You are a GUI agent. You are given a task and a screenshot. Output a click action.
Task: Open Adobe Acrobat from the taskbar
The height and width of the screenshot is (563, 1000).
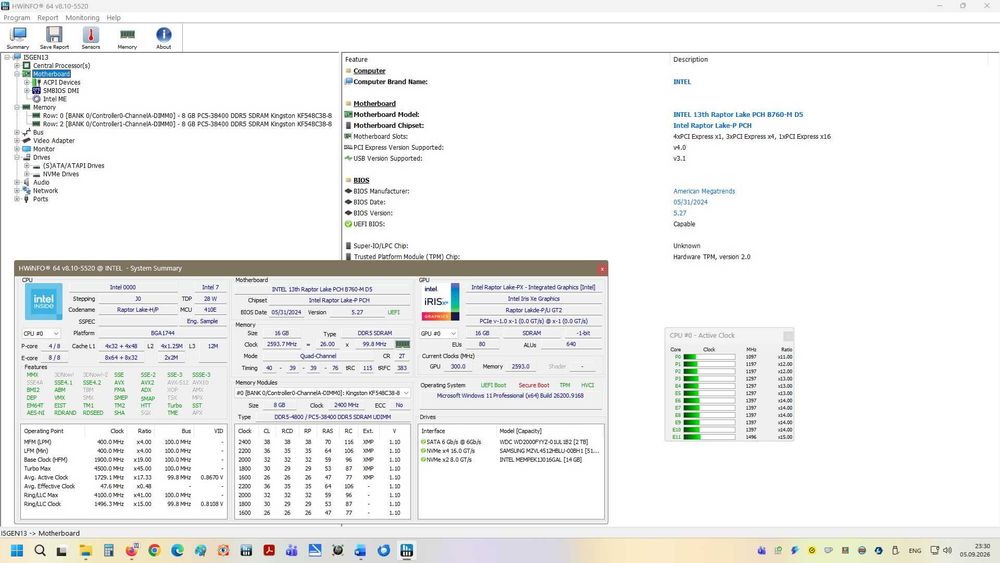point(269,551)
